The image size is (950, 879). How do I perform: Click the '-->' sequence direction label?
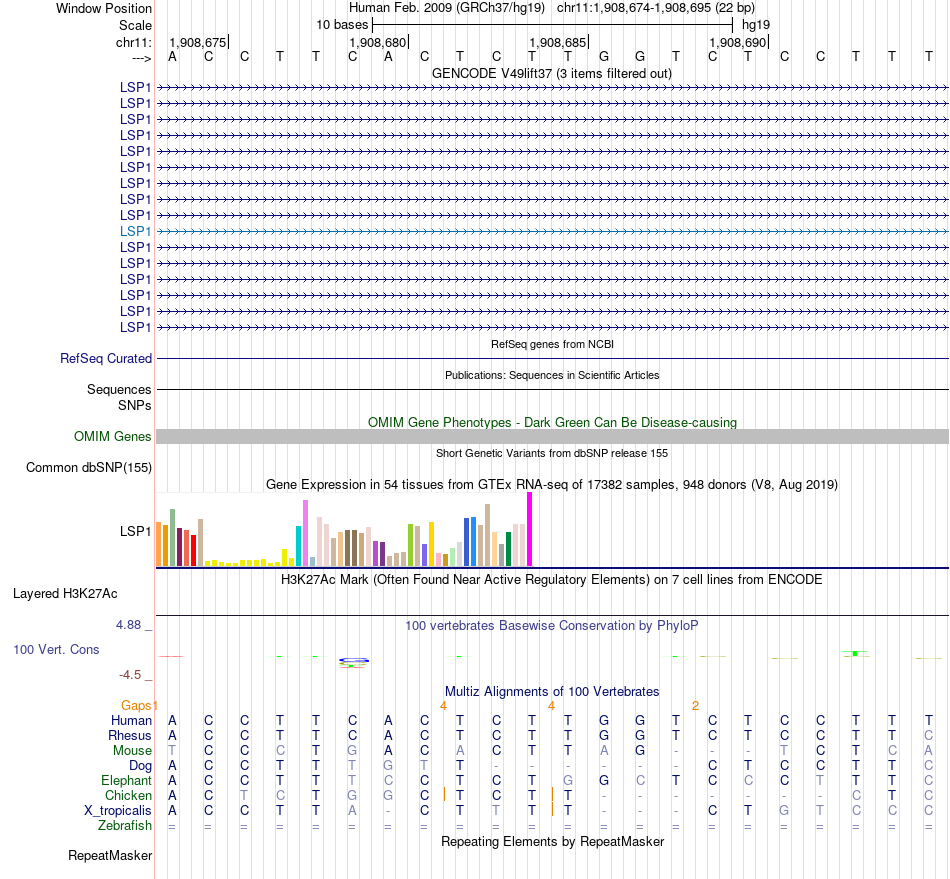click(142, 58)
